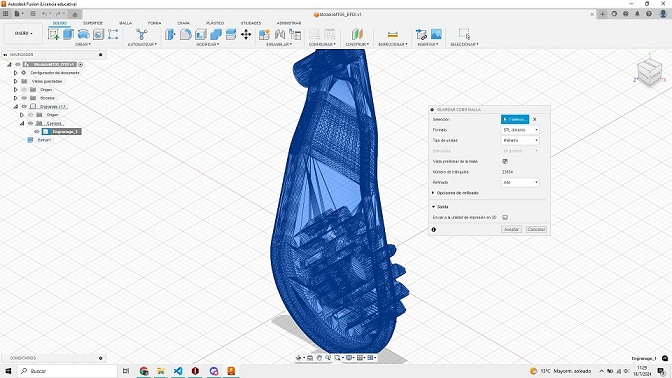Select the Move/Copy cross-arrows tool
Screen dimensions: 672x378
[246, 34]
